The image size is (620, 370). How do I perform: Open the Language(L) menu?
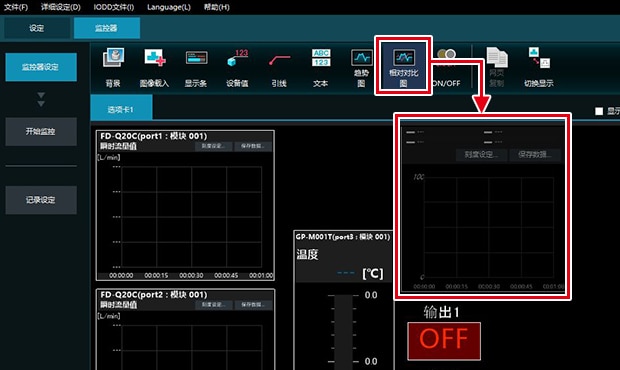coord(169,7)
